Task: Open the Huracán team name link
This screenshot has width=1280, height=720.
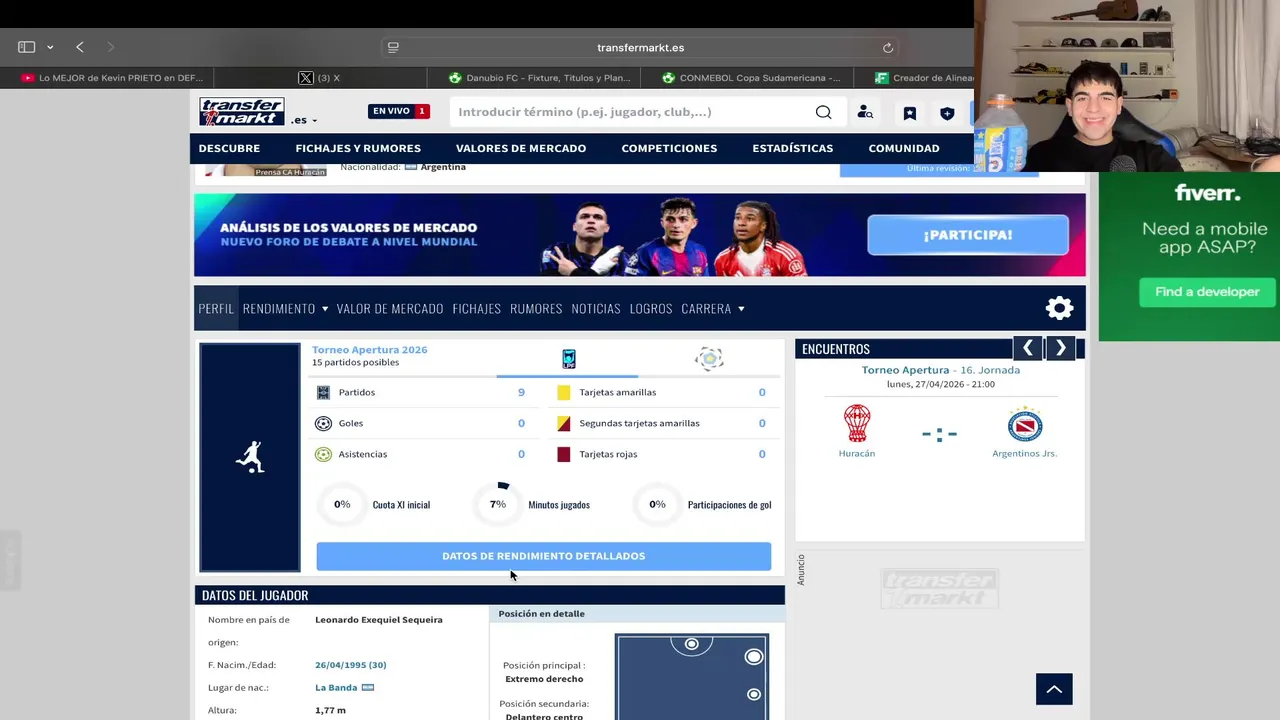Action: [x=857, y=454]
